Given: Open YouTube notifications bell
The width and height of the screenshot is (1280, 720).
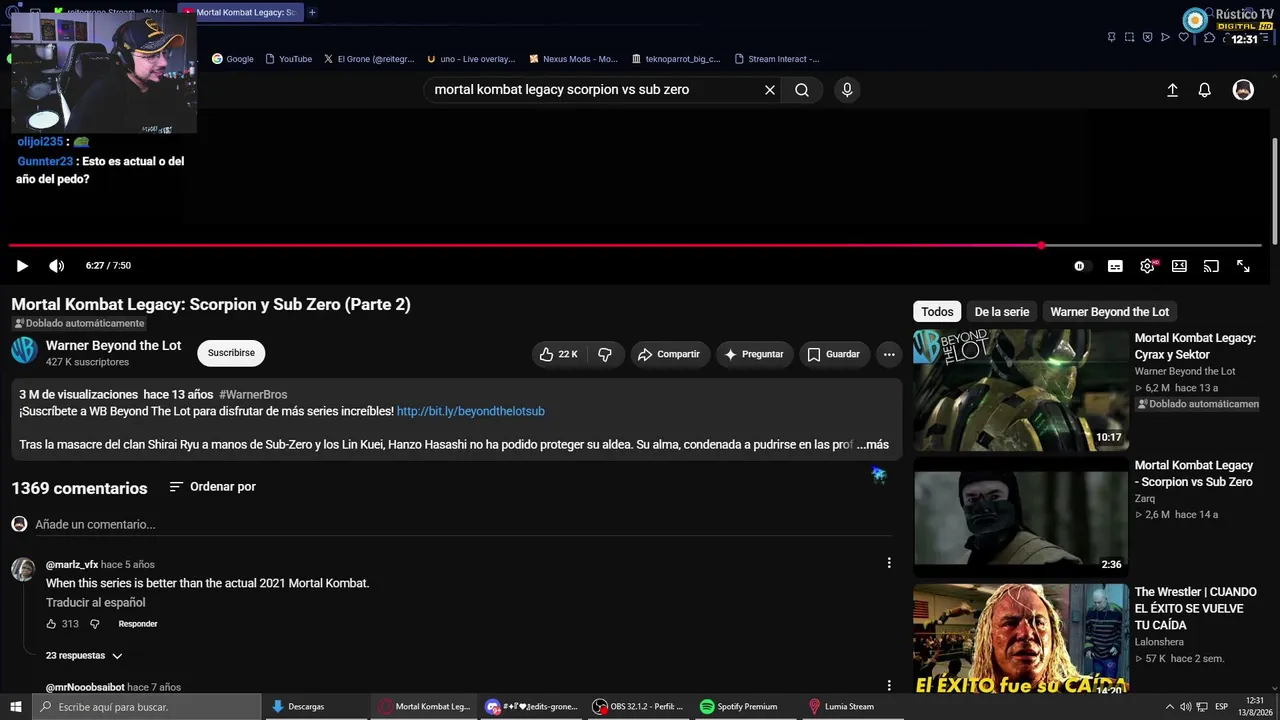Looking at the screenshot, I should pos(1205,90).
